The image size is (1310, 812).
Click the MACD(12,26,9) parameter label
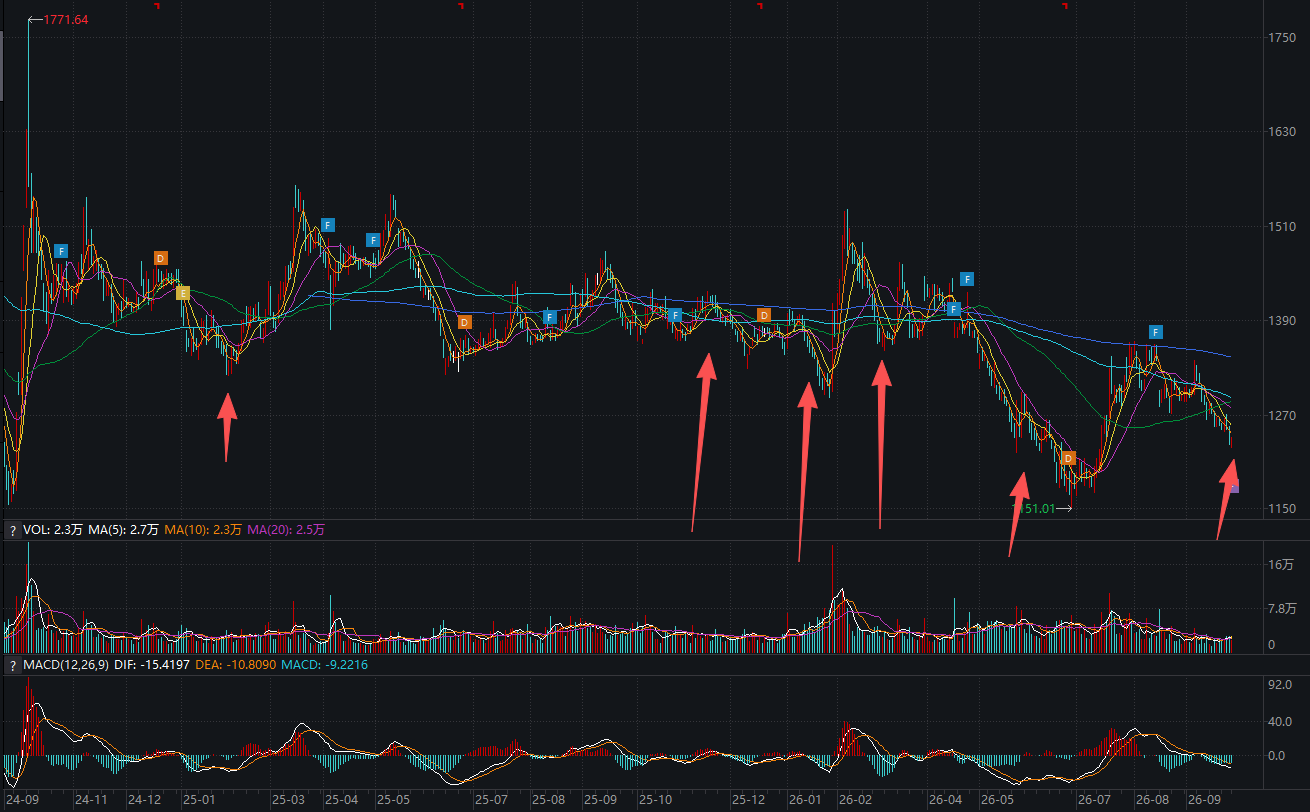[x=67, y=665]
